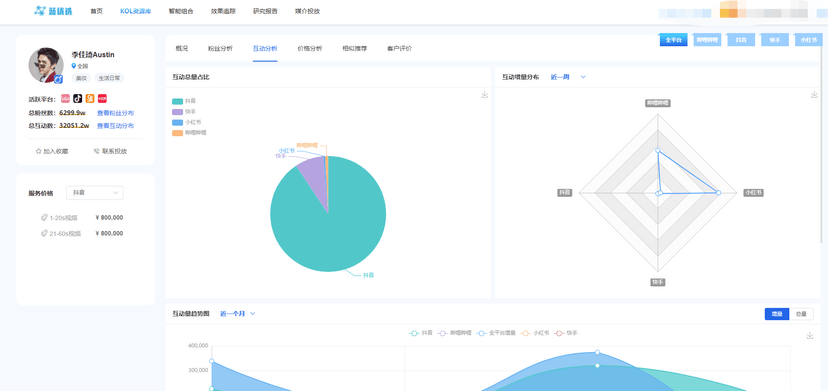
Task: Download the 互动量趋势图 chart
Action: tap(810, 336)
